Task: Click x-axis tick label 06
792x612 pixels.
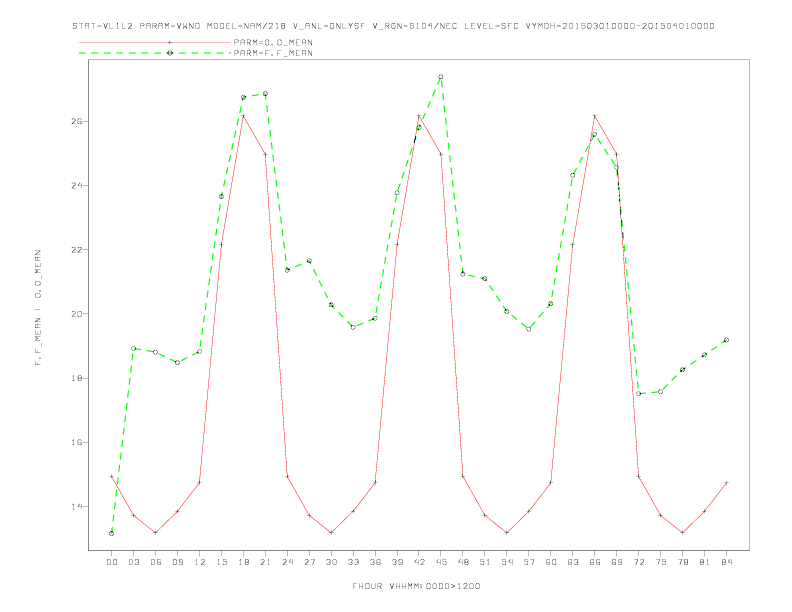Action: (156, 562)
